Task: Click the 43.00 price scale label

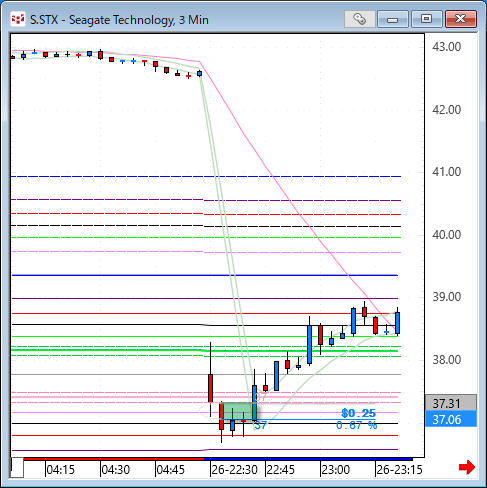Action: 447,47
